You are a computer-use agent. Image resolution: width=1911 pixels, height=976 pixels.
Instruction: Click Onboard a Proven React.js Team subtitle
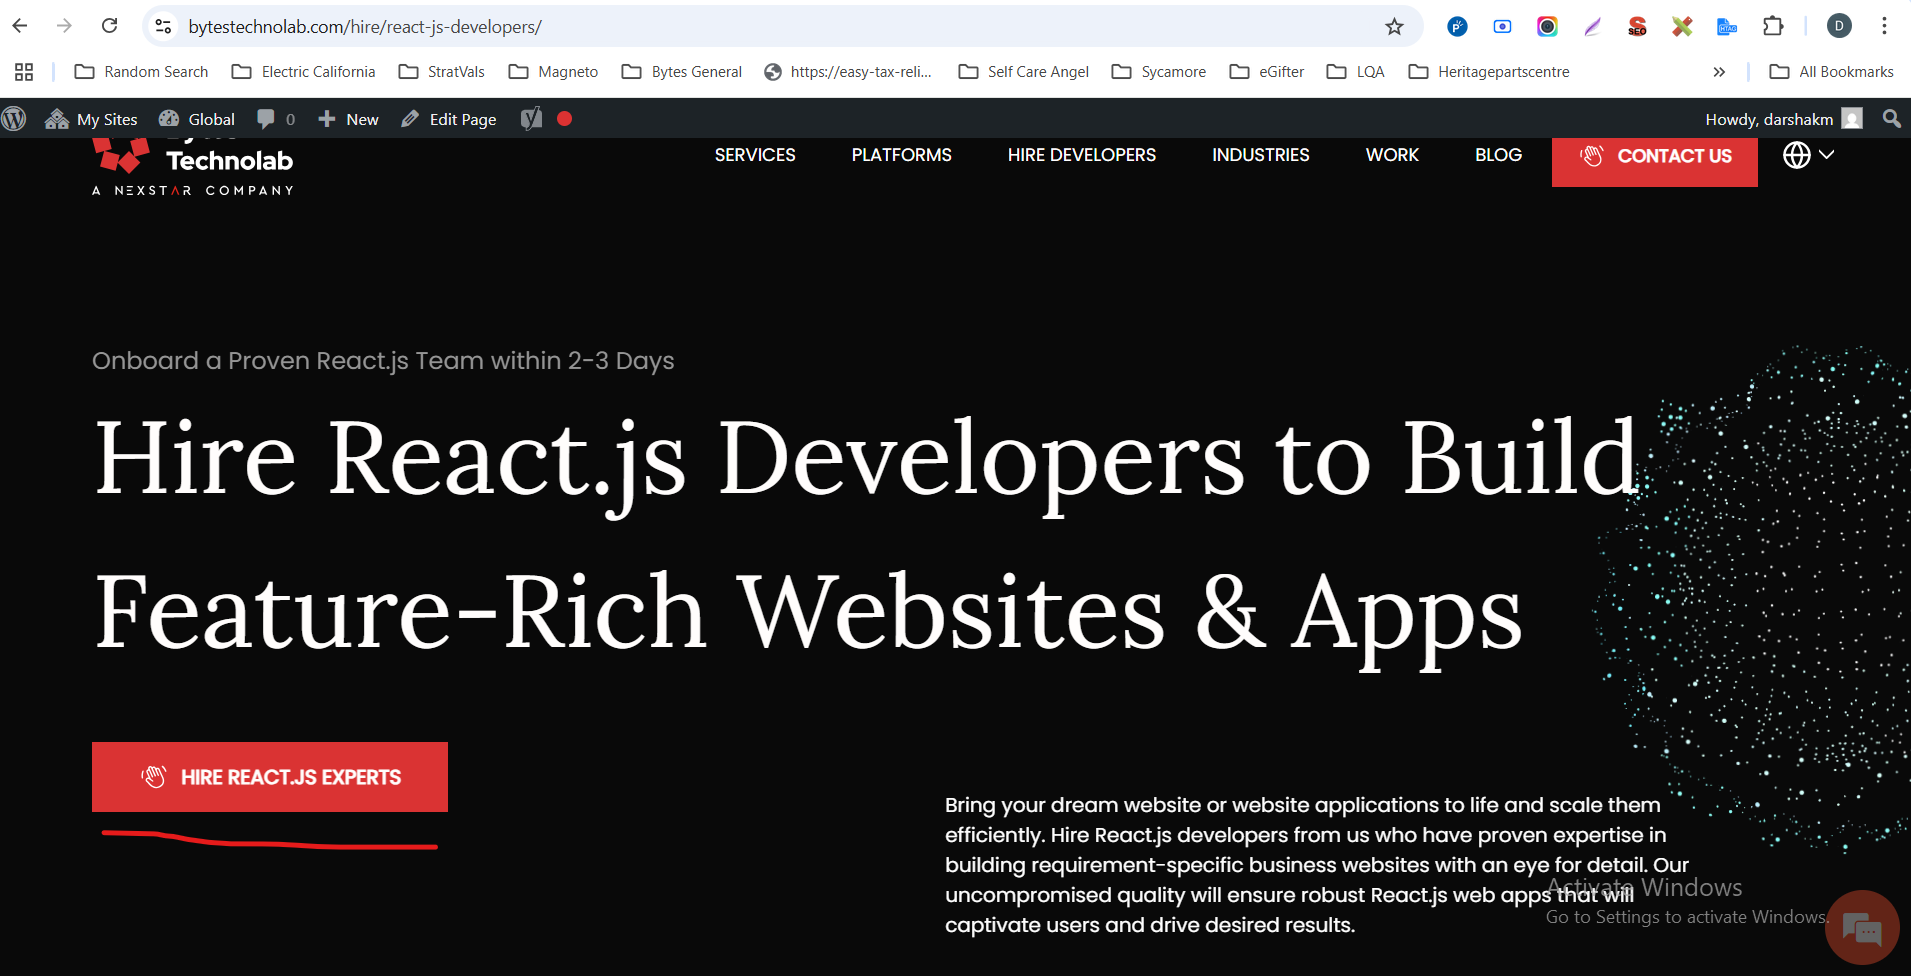tap(383, 361)
